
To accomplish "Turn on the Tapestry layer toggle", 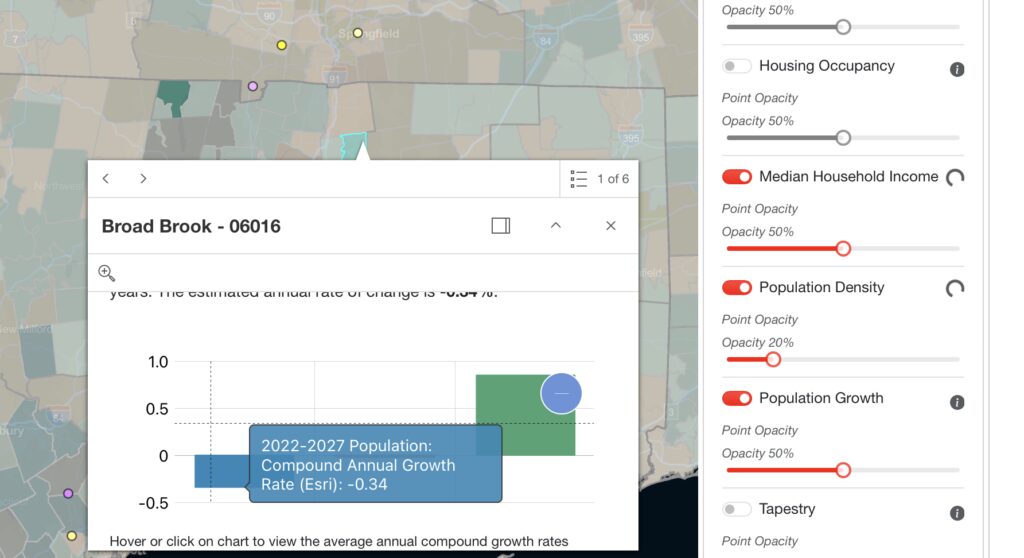I will click(x=737, y=510).
